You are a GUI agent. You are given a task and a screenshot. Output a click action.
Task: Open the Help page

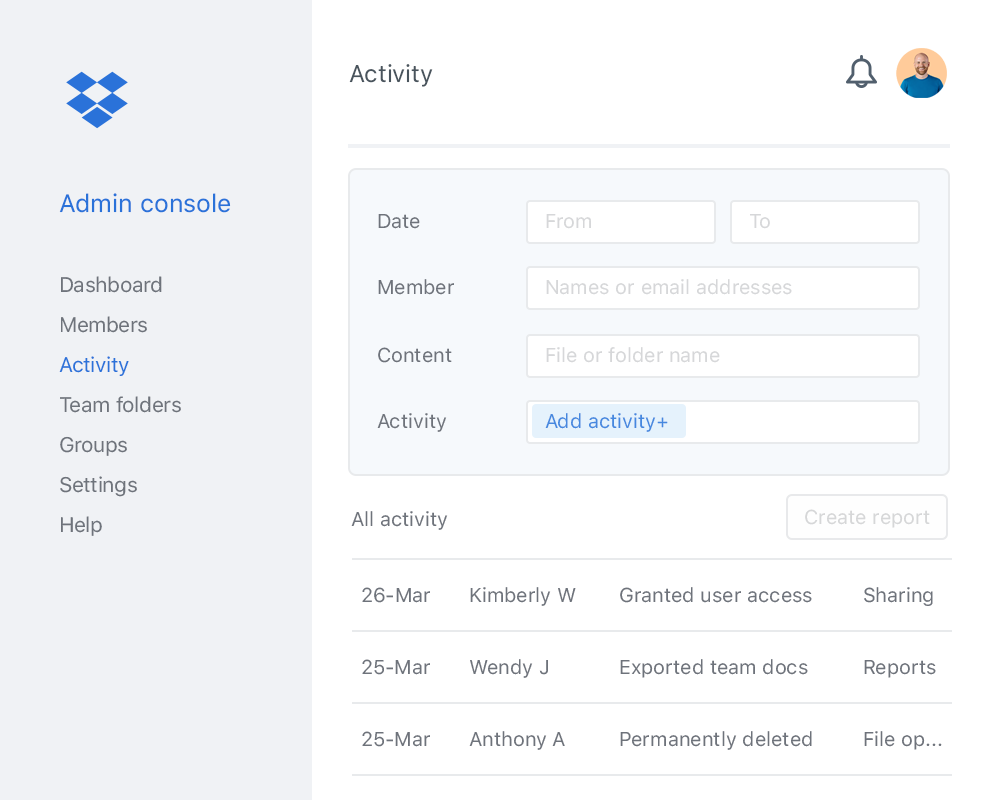coord(81,525)
